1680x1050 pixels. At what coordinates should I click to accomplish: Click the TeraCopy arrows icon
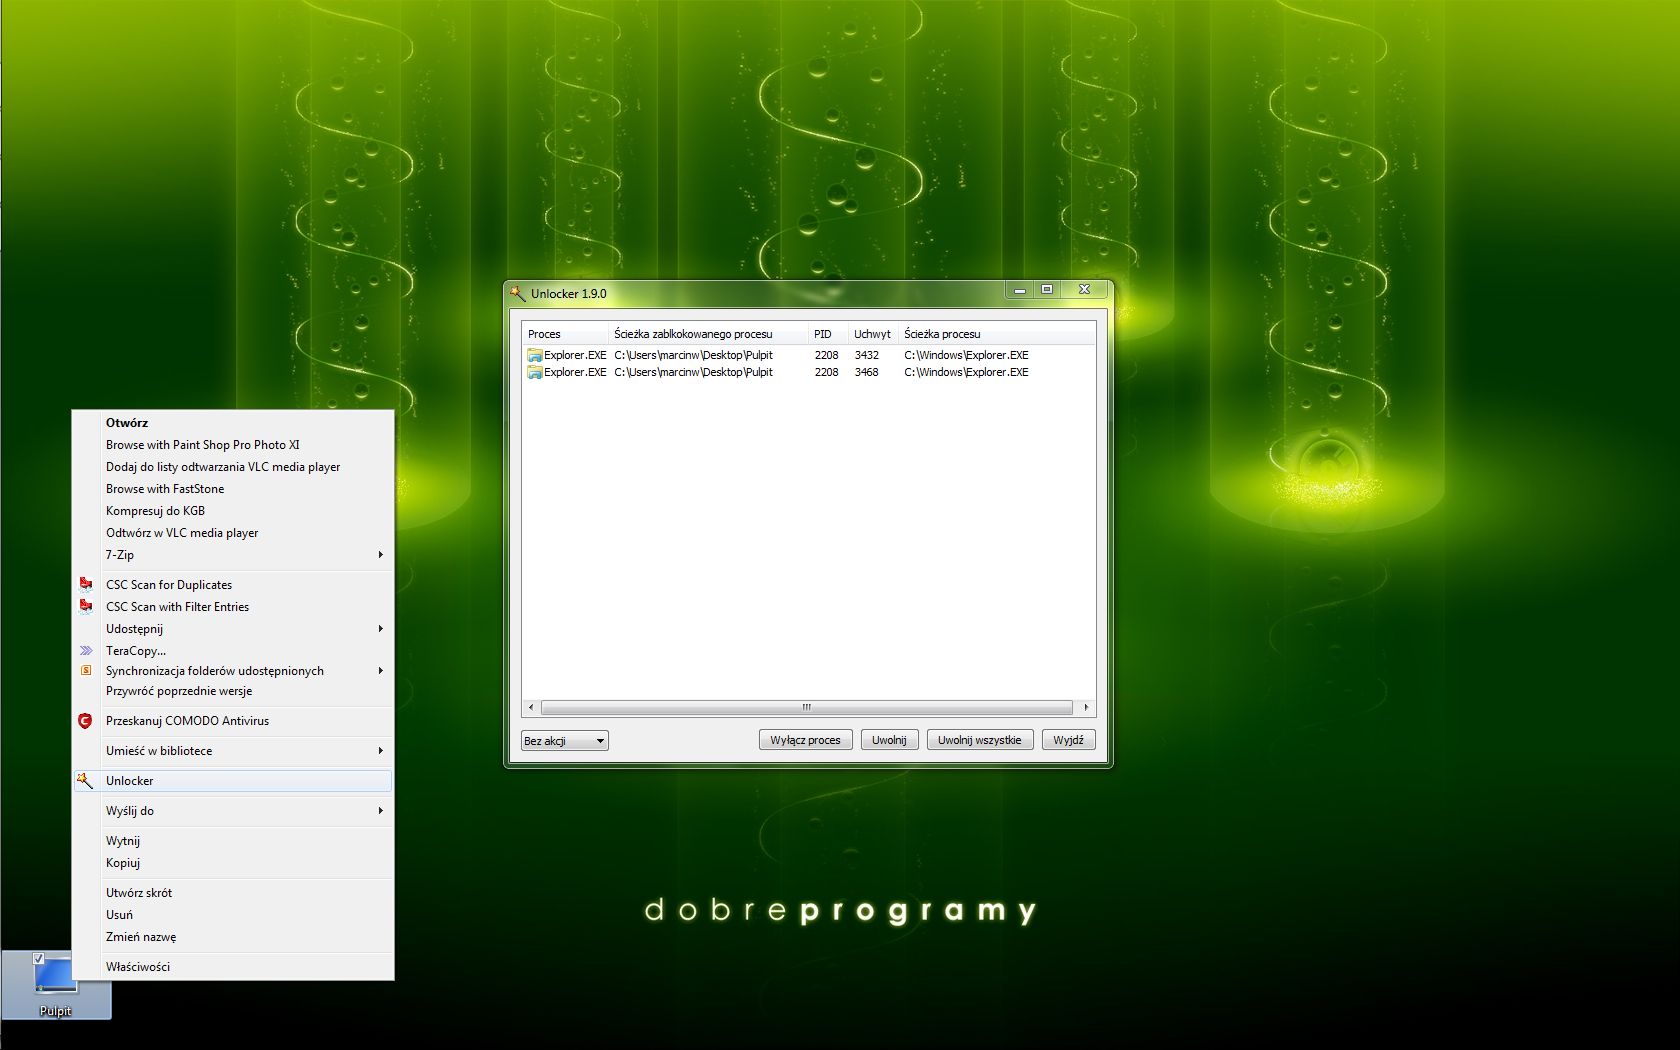86,651
